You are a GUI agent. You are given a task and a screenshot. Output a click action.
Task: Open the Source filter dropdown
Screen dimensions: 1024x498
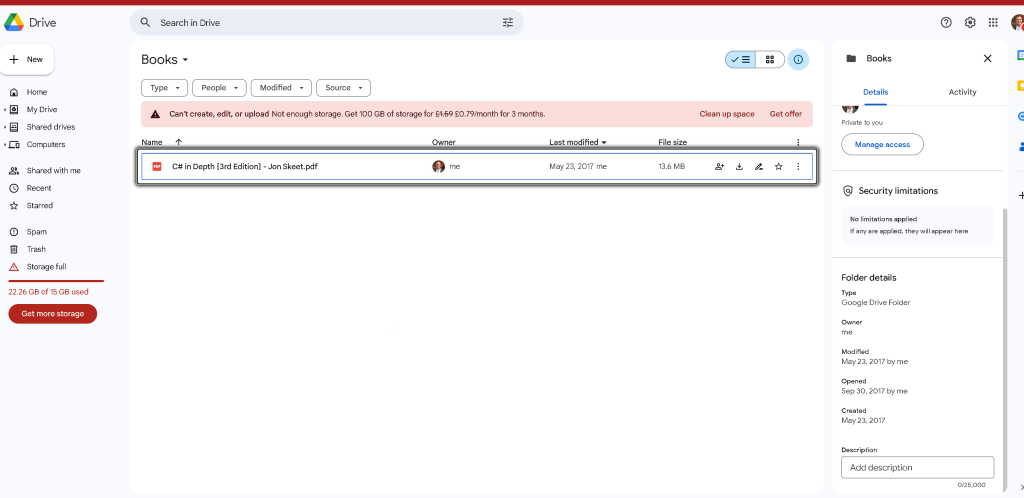tap(344, 87)
